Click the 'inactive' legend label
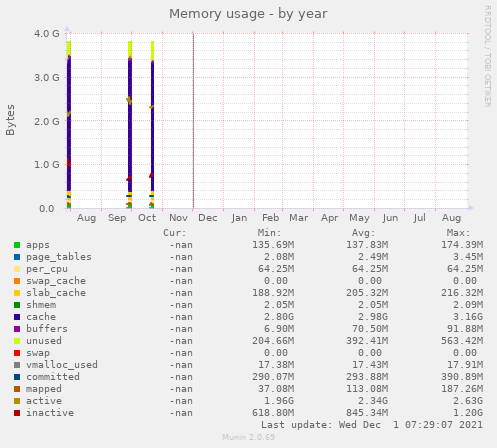Viewport: 497px width, 448px height. click(x=50, y=413)
